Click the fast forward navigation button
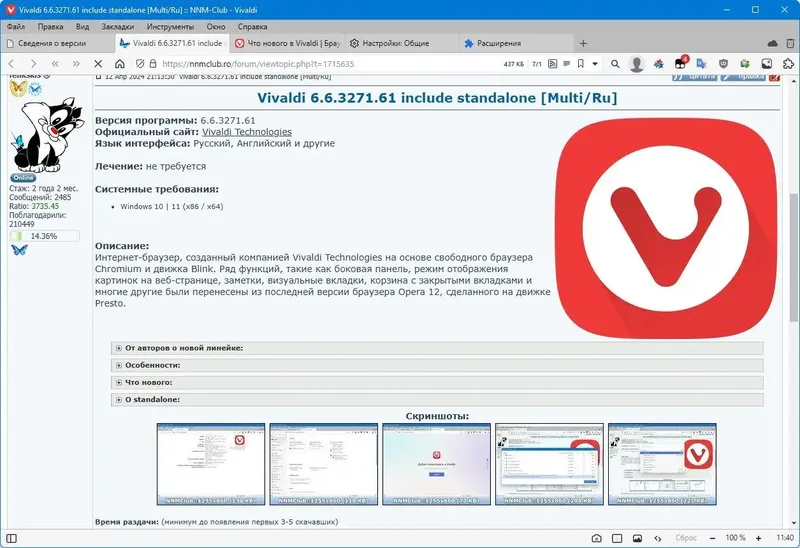 (x=76, y=64)
